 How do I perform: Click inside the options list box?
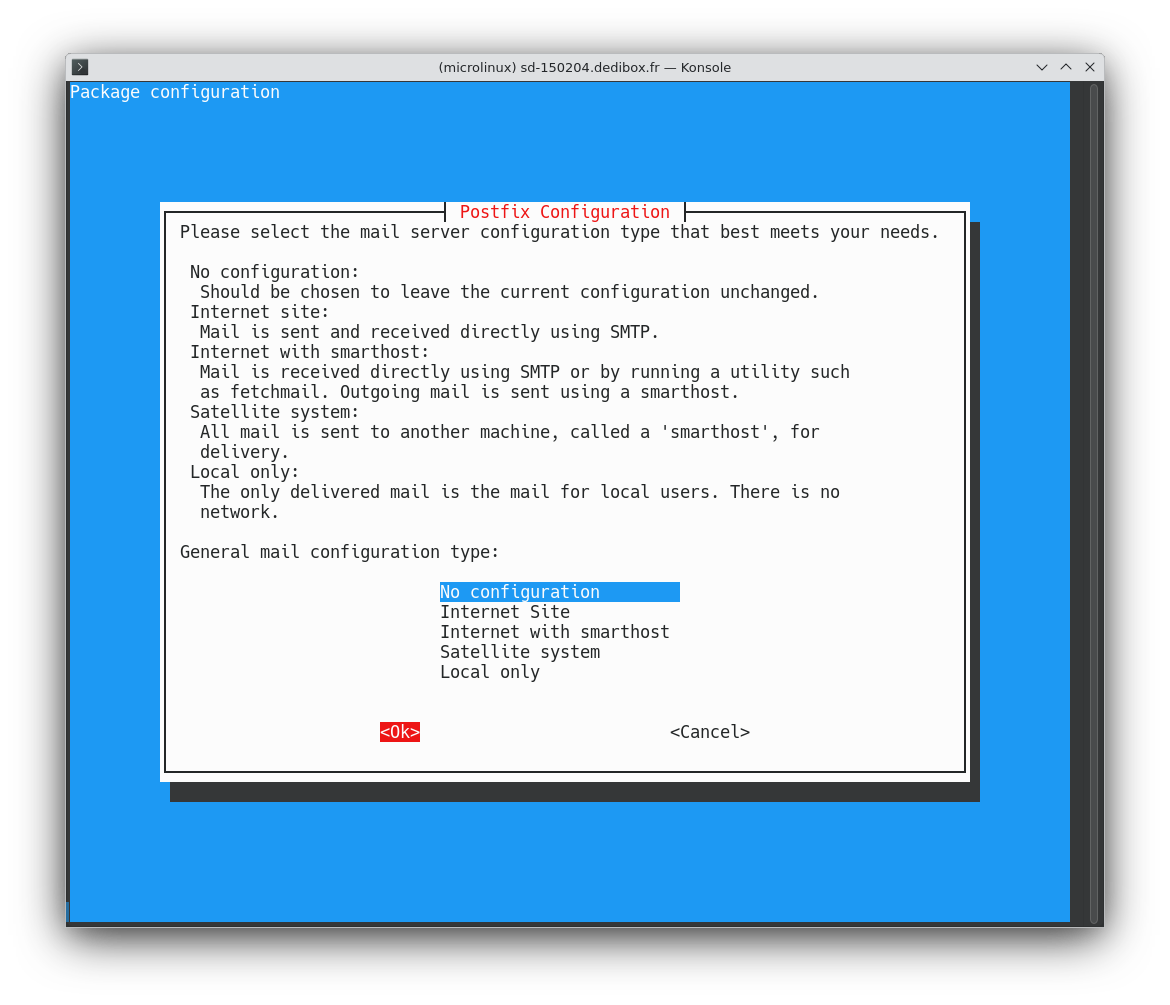tap(560, 631)
